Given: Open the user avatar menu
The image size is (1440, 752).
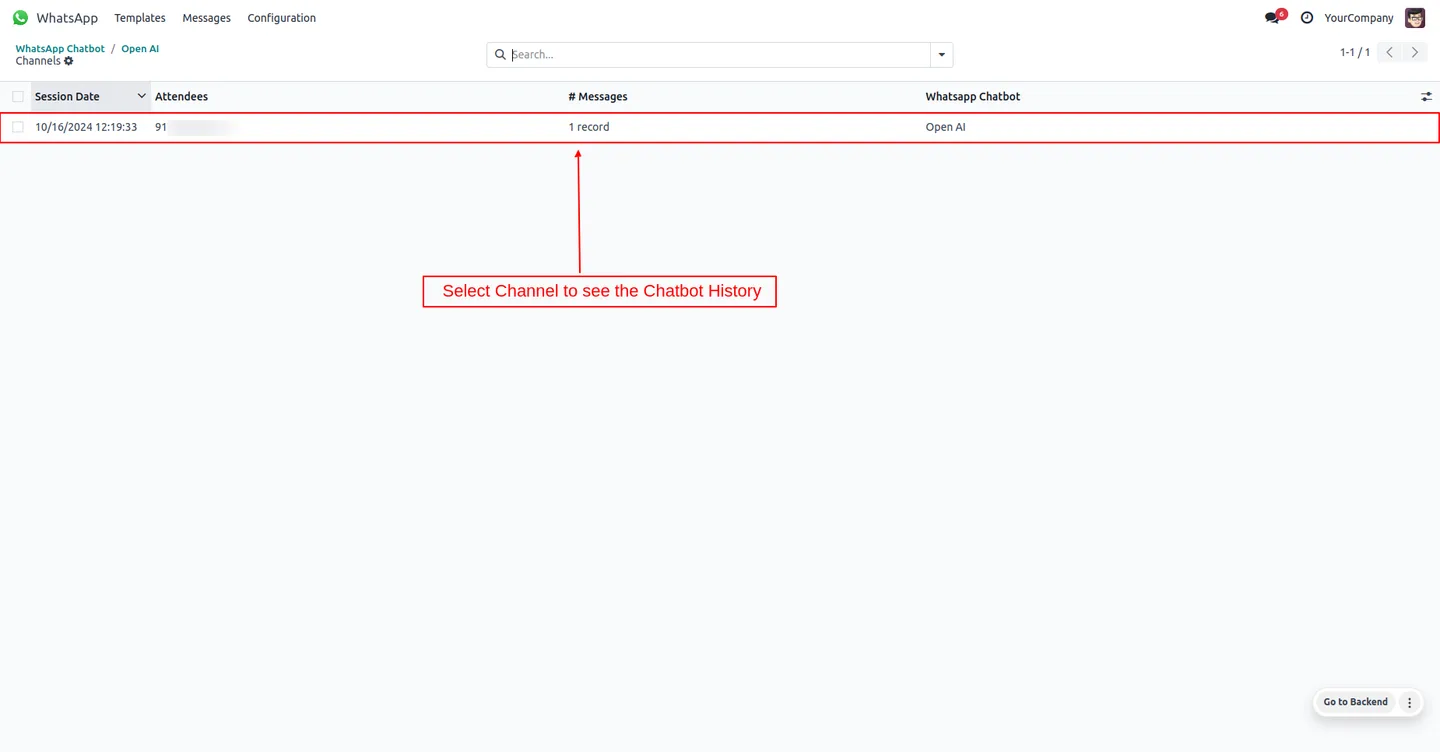Looking at the screenshot, I should (1415, 18).
